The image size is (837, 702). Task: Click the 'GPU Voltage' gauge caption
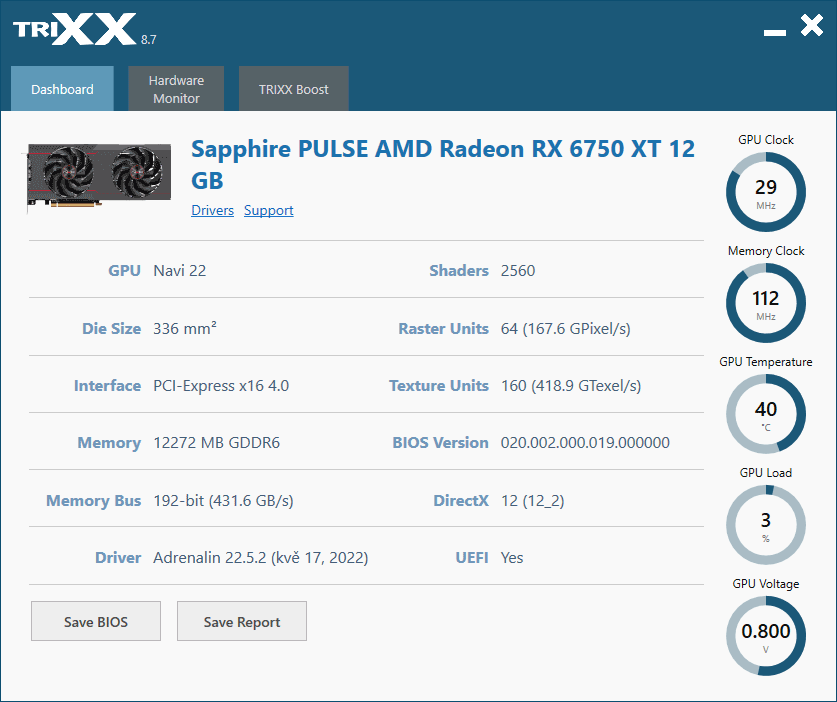pyautogui.click(x=765, y=584)
